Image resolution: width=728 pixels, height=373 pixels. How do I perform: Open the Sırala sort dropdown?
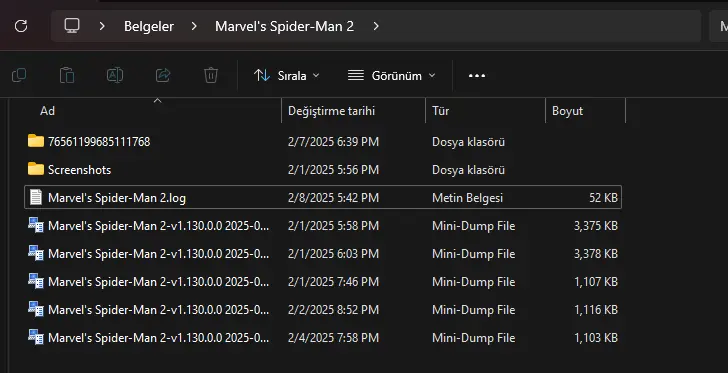287,76
